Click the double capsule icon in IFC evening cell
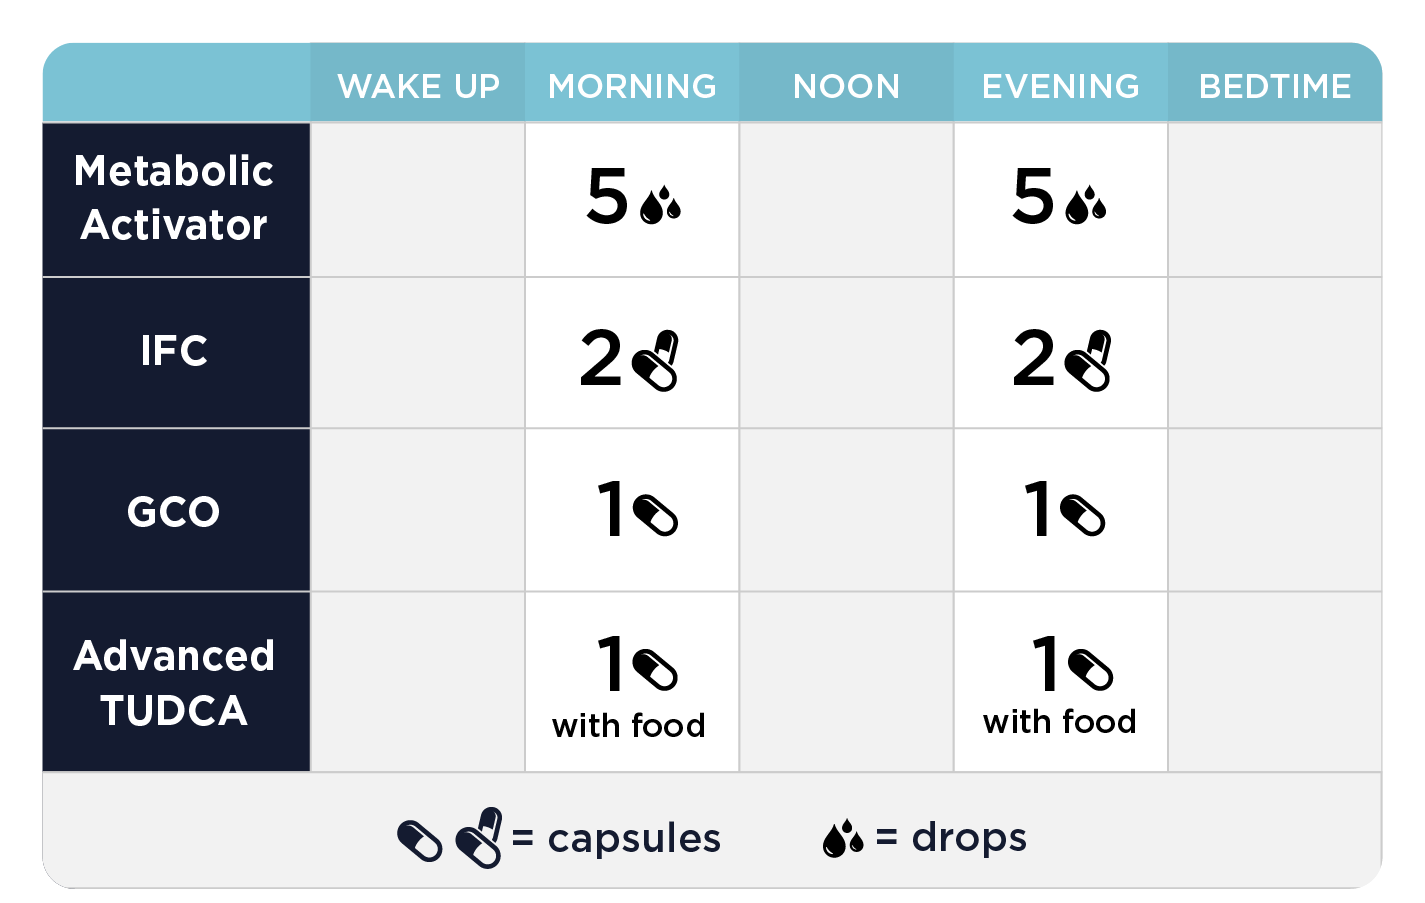The height and width of the screenshot is (903, 1425). pyautogui.click(x=1089, y=361)
